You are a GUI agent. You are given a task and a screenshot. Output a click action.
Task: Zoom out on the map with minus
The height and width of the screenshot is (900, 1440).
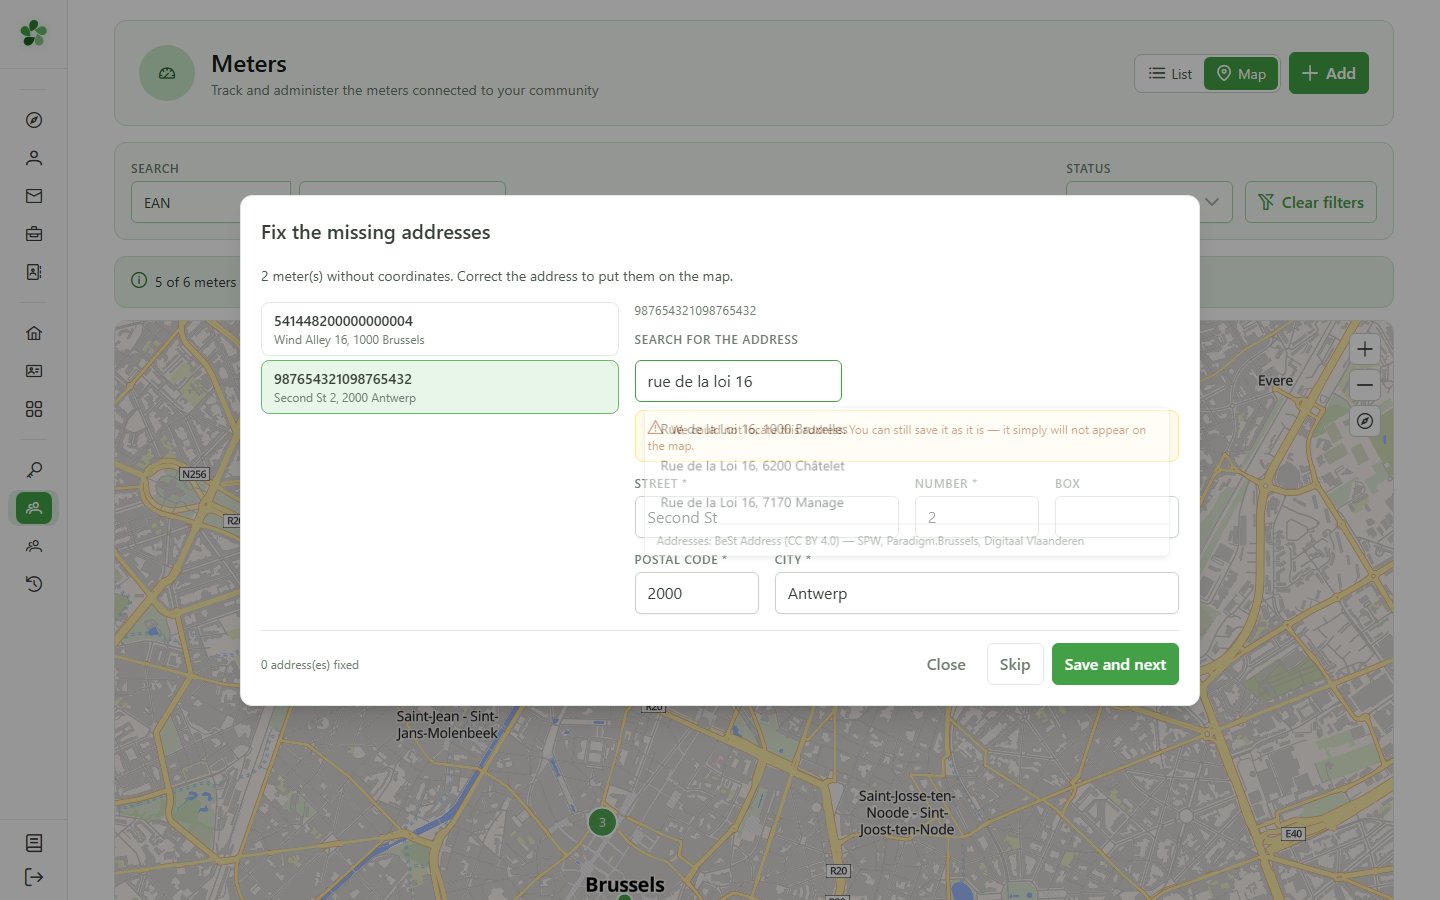point(1365,385)
